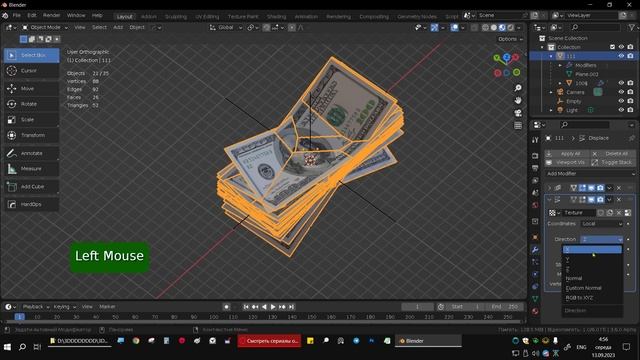The height and width of the screenshot is (360, 640).
Task: Disable Light render camera icon in outliner
Action: pos(630,110)
